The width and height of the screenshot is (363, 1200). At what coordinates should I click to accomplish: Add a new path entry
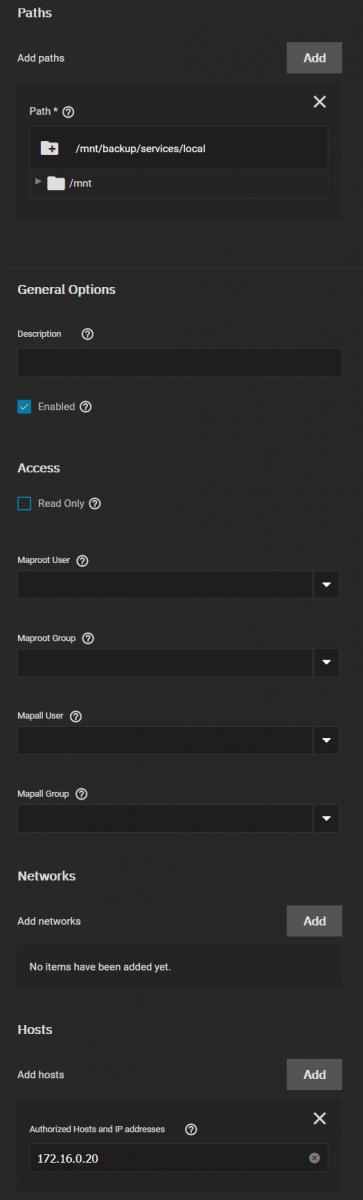pyautogui.click(x=315, y=58)
